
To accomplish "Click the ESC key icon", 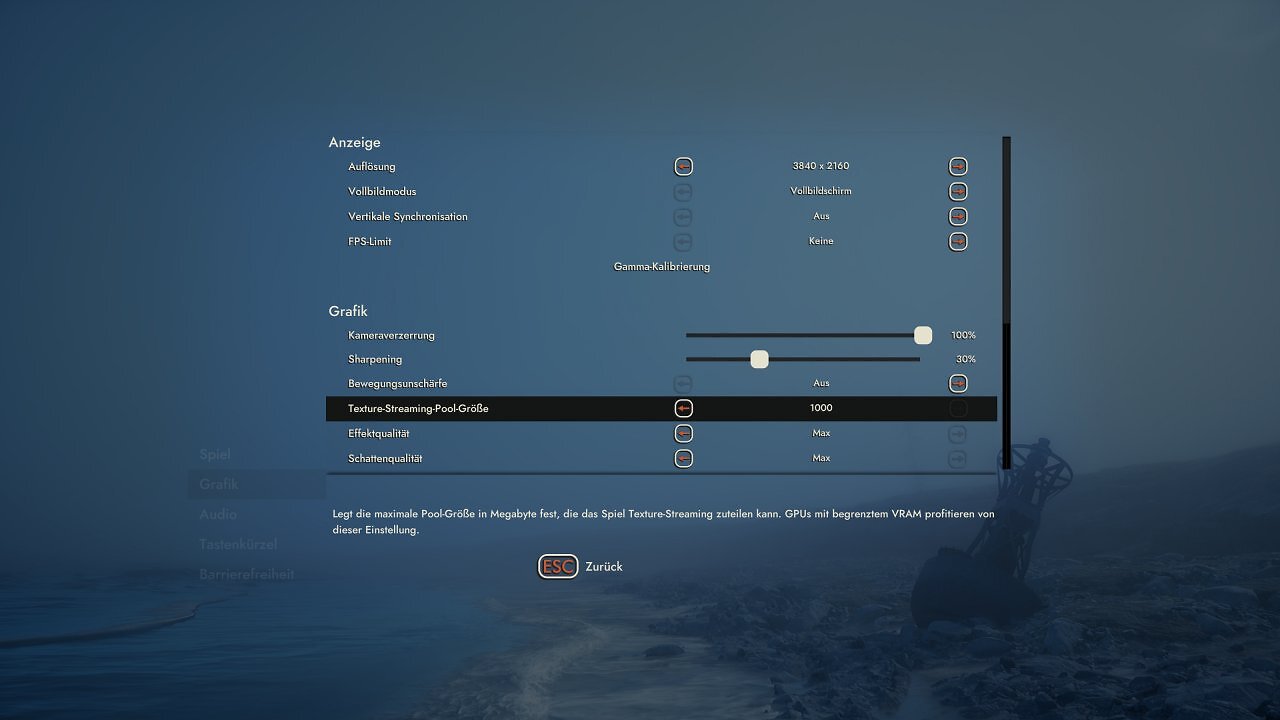I will (x=558, y=567).
